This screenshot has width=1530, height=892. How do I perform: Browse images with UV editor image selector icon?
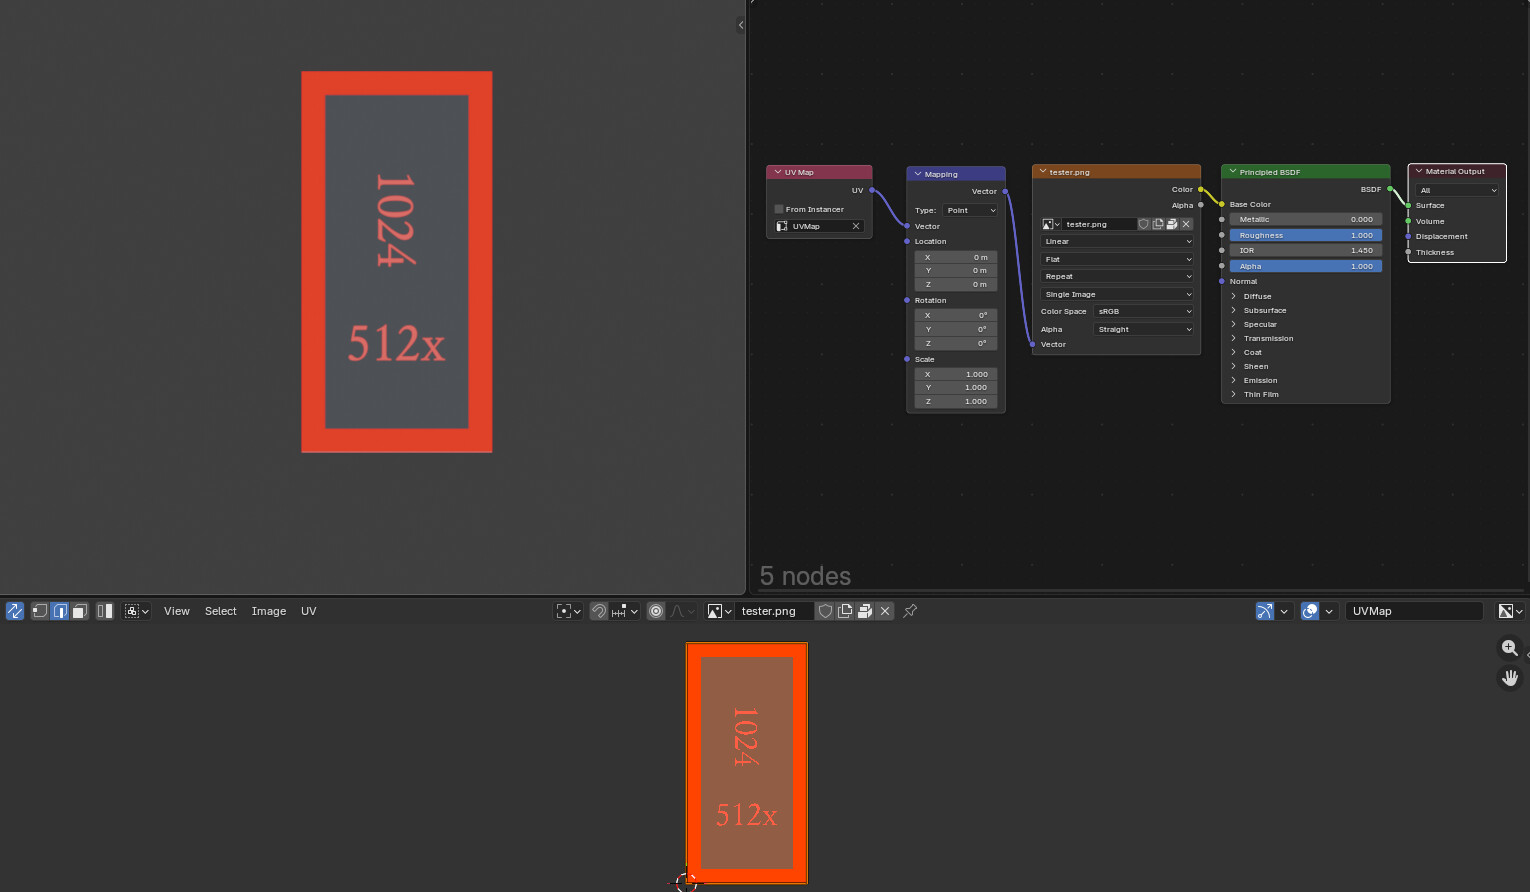point(720,611)
